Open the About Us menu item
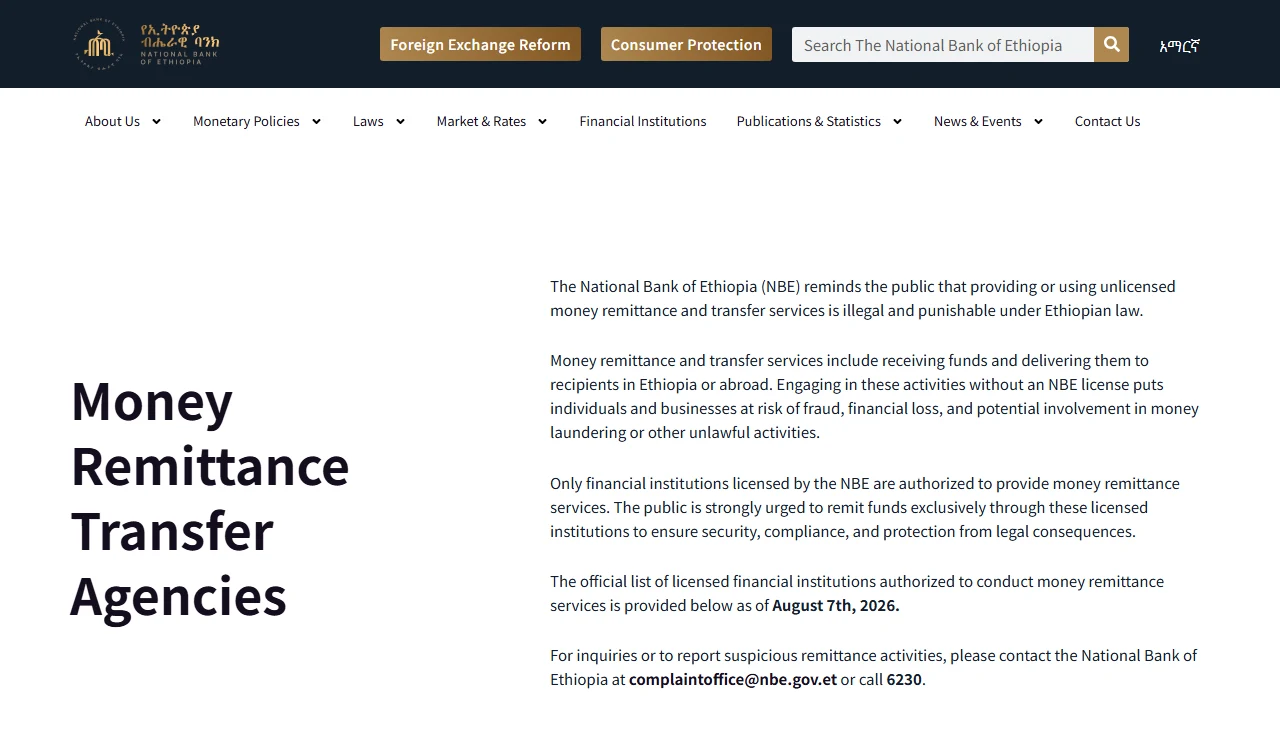1280x740 pixels. pyautogui.click(x=112, y=121)
